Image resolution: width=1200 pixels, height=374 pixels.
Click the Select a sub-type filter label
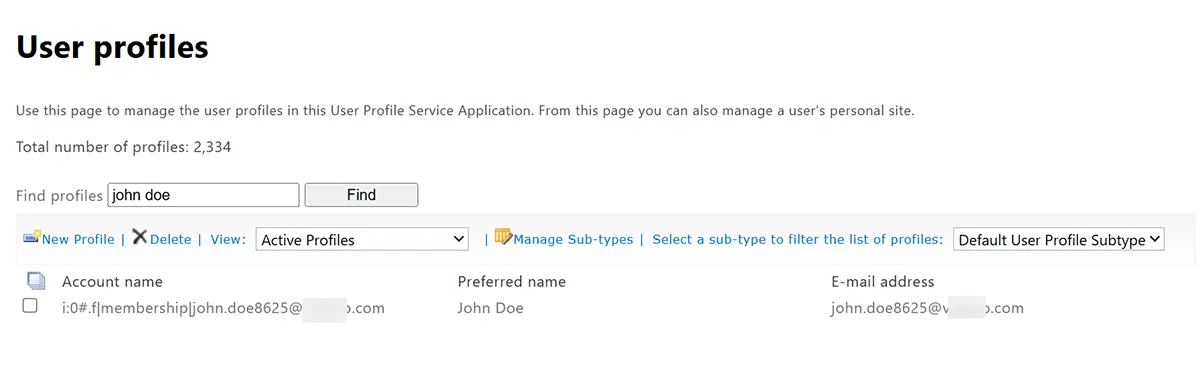(797, 240)
